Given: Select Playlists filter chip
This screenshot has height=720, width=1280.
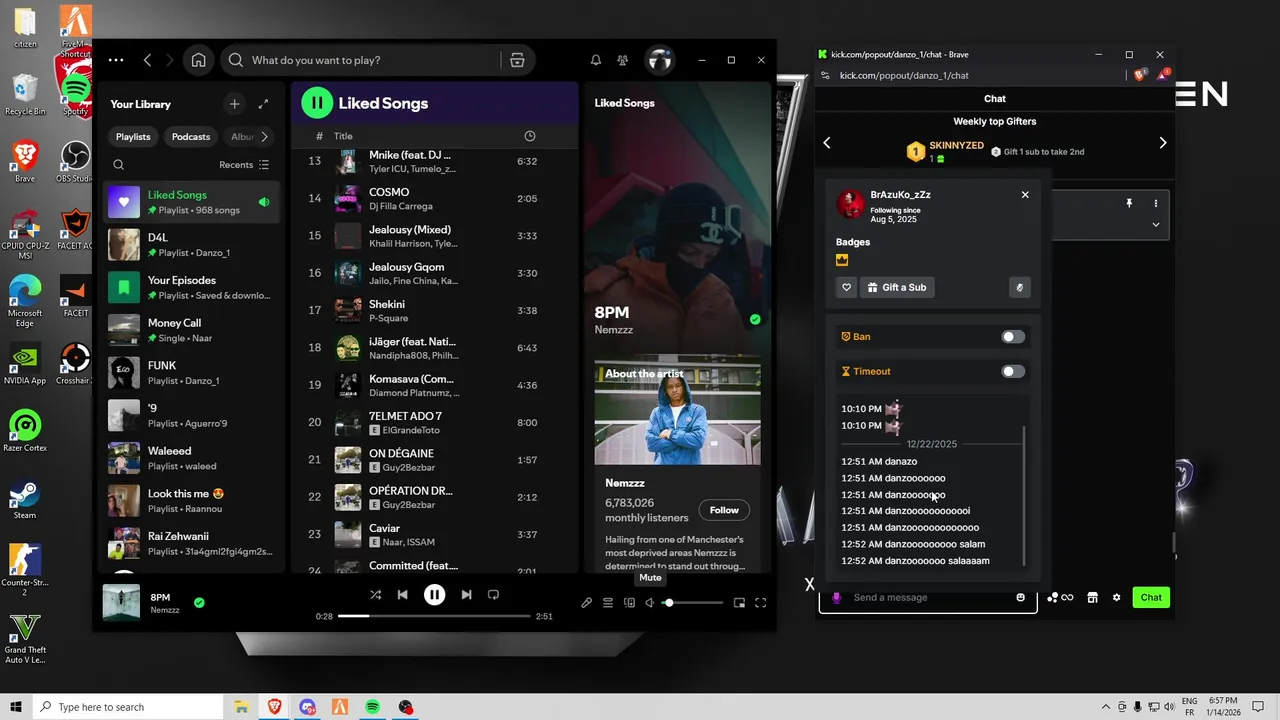Looking at the screenshot, I should point(133,137).
